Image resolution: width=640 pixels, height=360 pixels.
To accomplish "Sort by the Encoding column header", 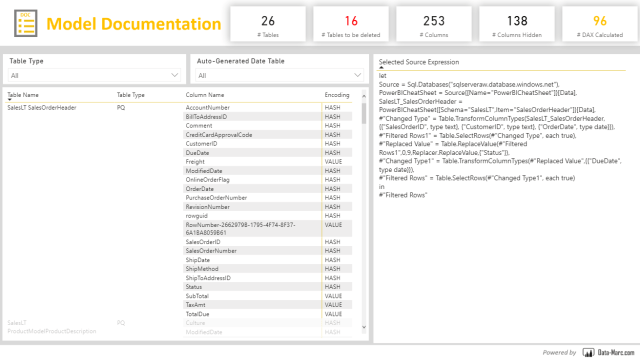I will tap(337, 95).
